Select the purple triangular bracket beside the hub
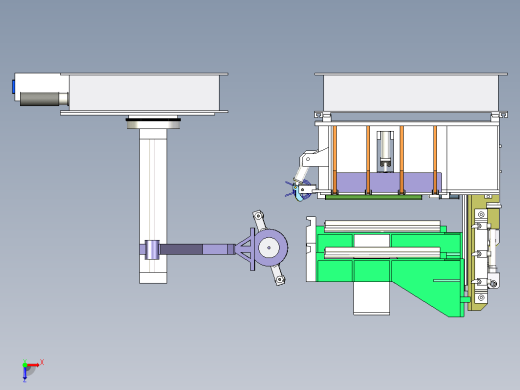Image resolution: width=520 pixels, height=390 pixels. (245, 249)
